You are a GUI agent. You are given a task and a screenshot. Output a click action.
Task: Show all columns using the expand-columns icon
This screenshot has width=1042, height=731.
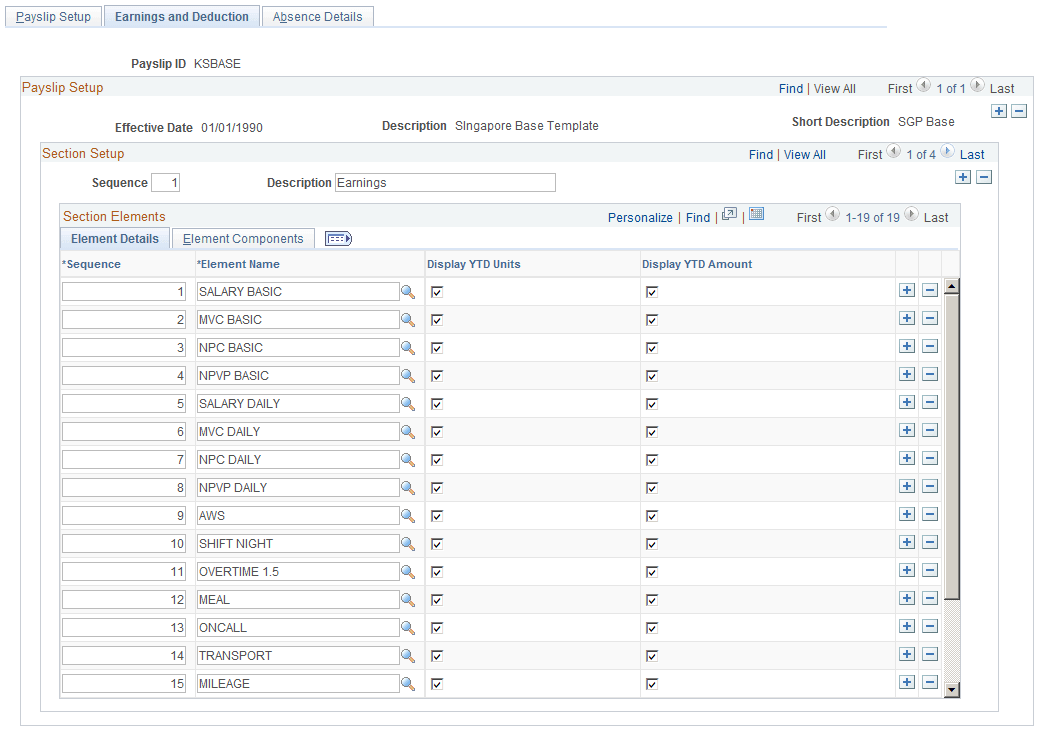click(x=337, y=238)
